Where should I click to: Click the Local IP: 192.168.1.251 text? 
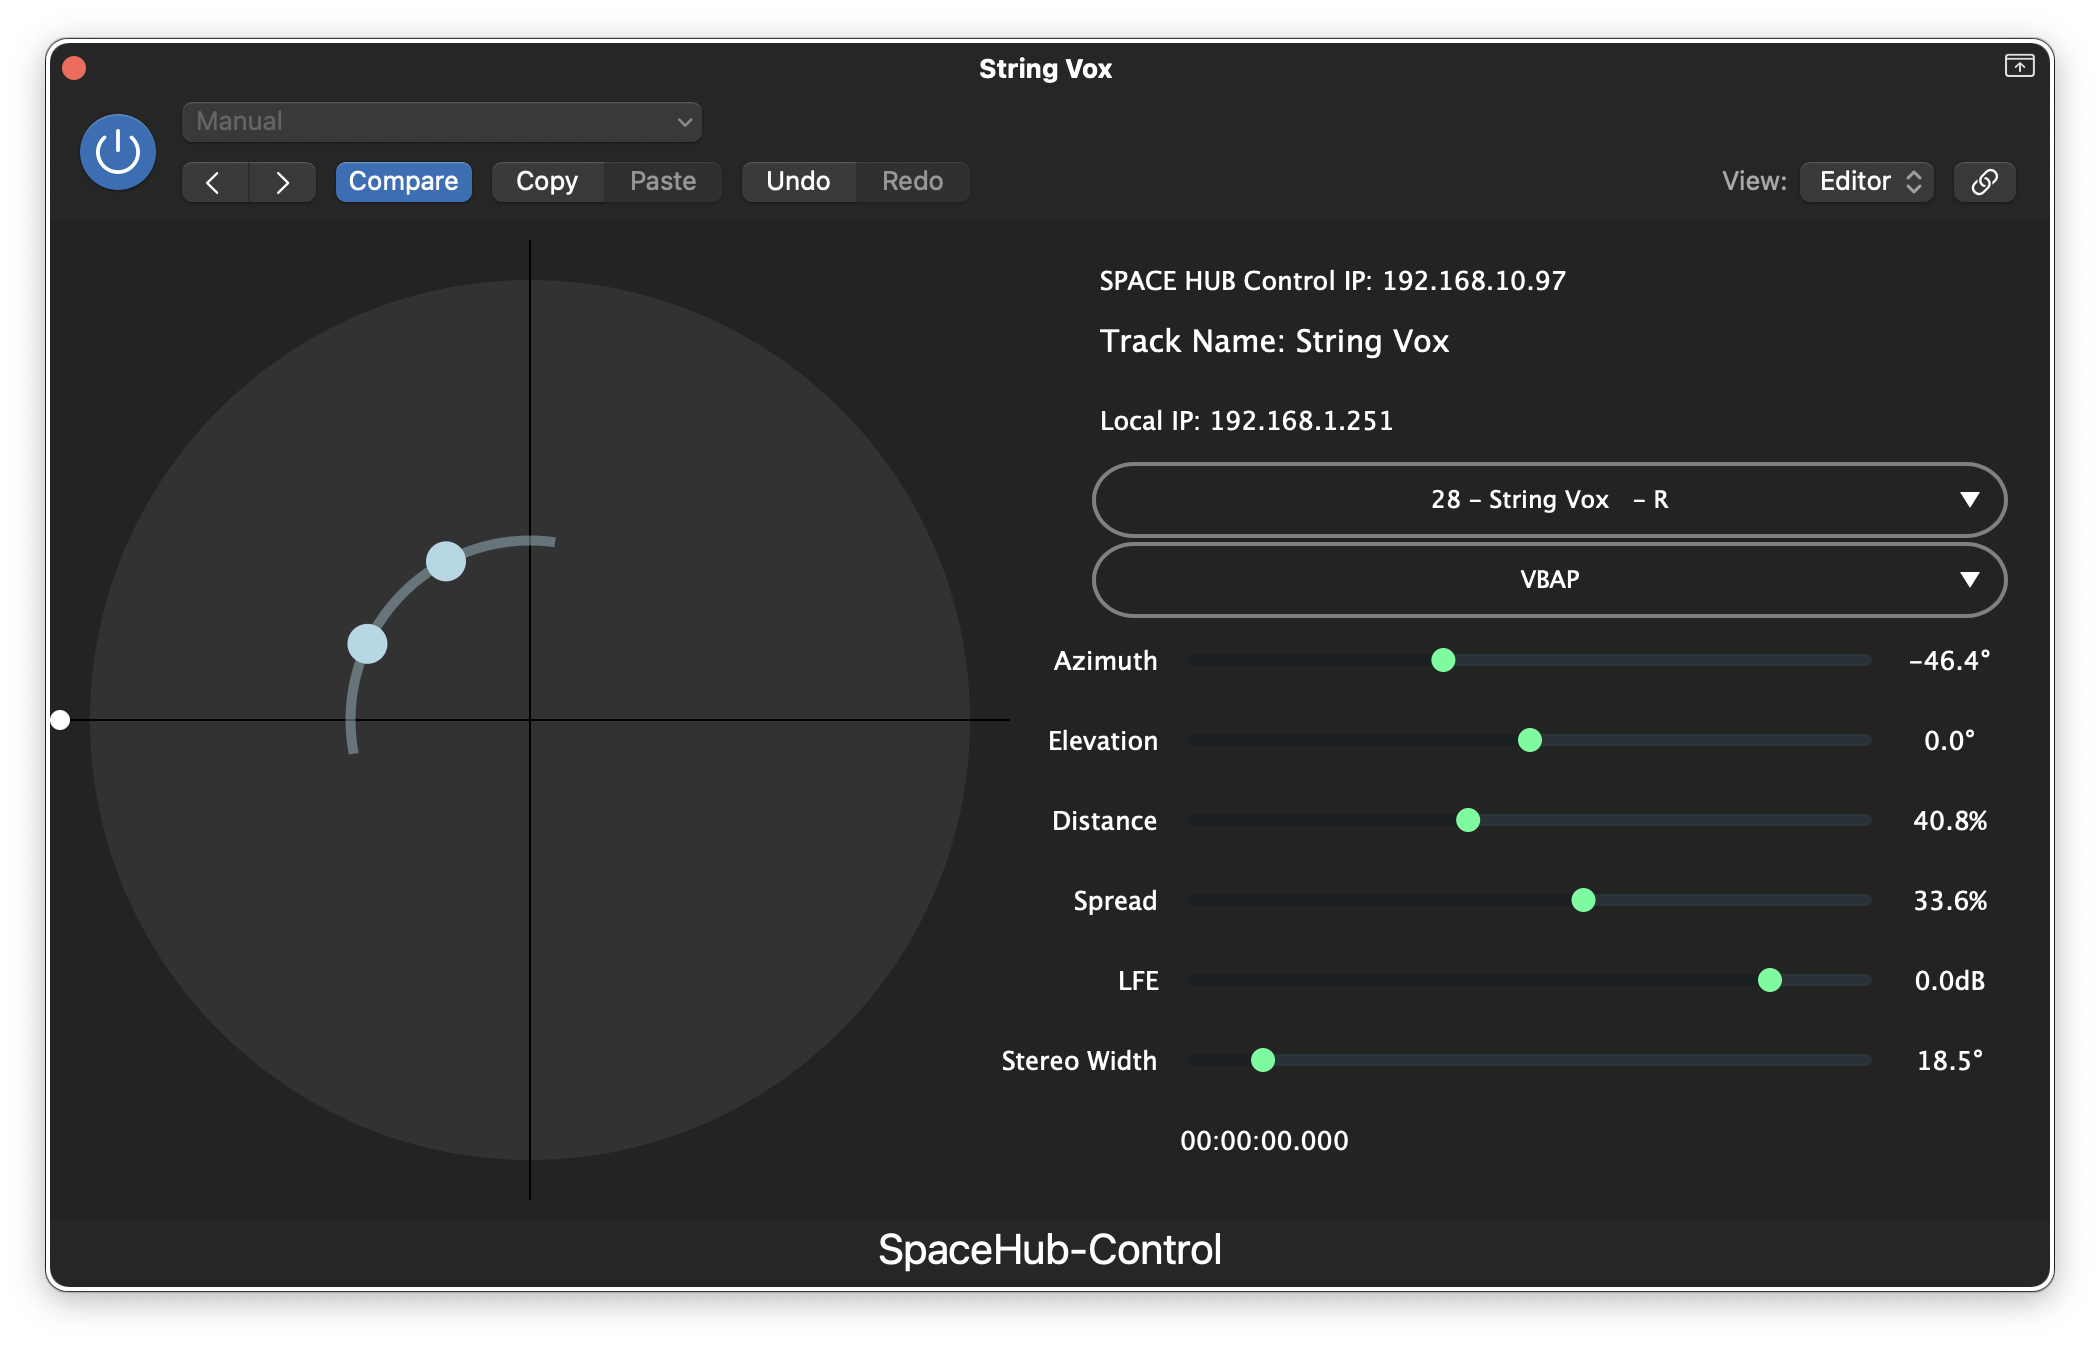tap(1246, 420)
